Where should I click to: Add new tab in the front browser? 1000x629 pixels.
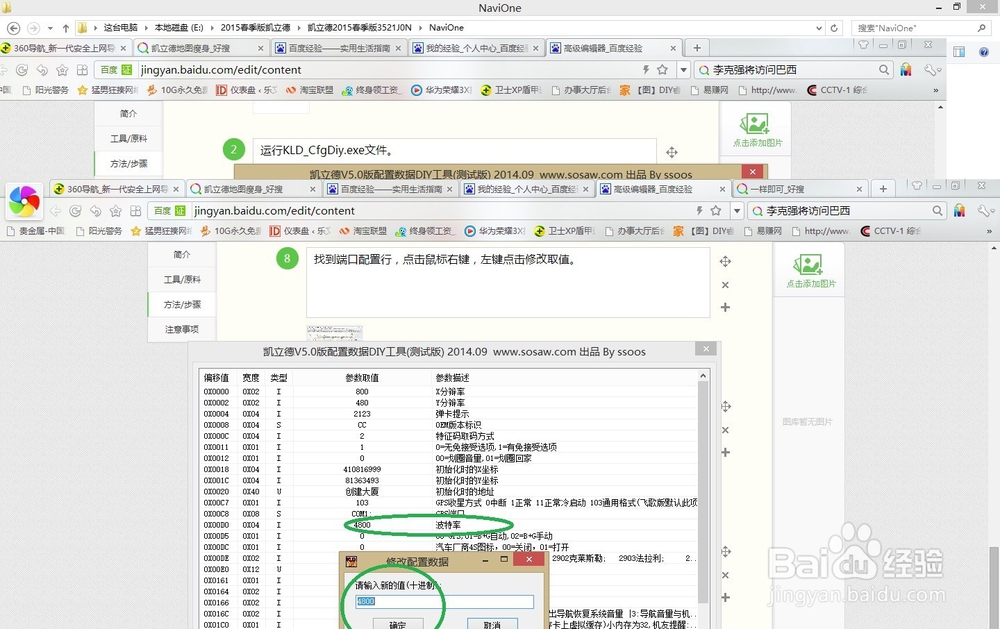883,189
